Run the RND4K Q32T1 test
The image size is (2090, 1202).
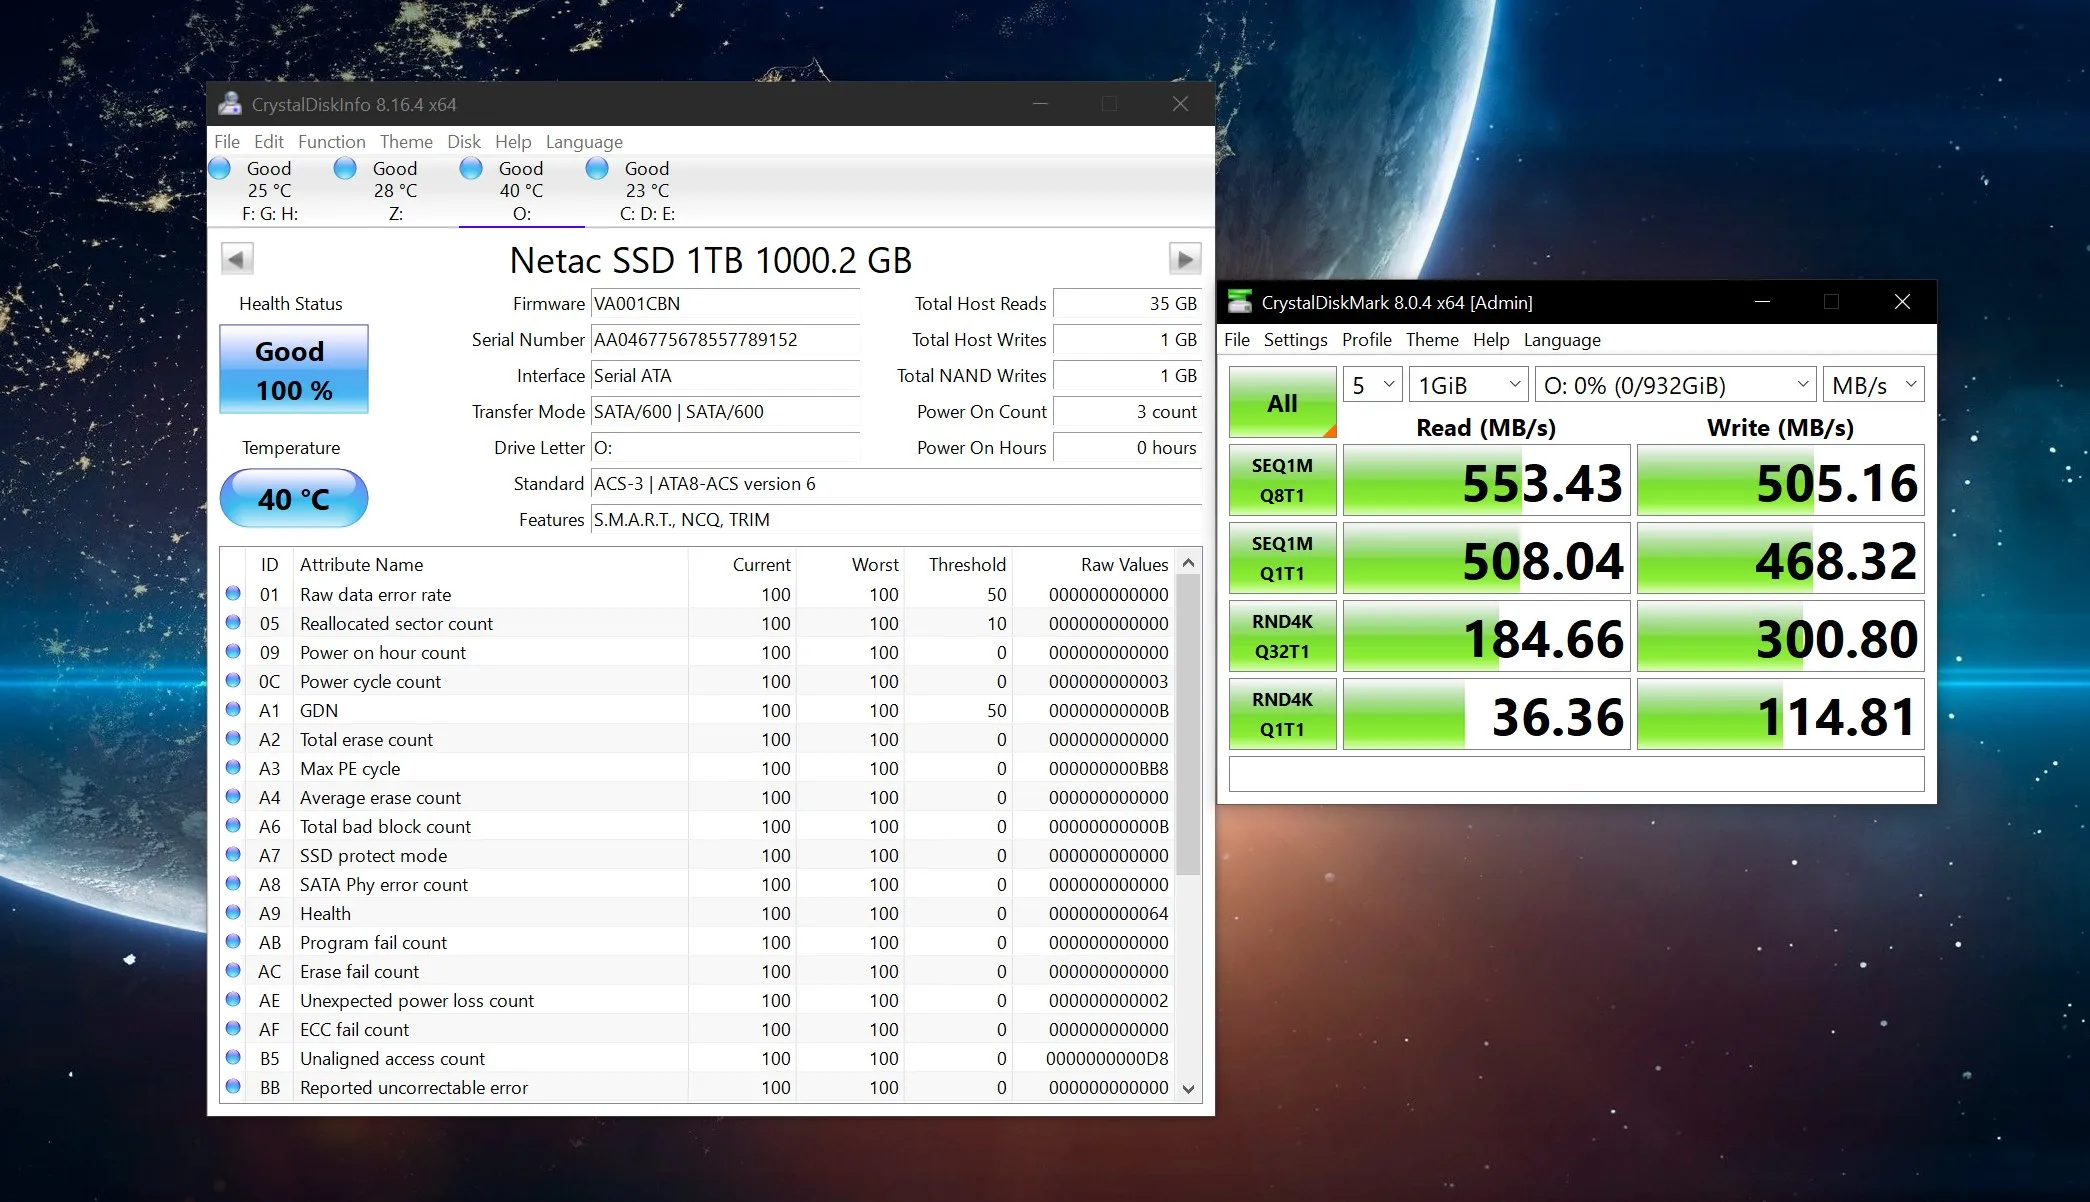click(x=1282, y=636)
